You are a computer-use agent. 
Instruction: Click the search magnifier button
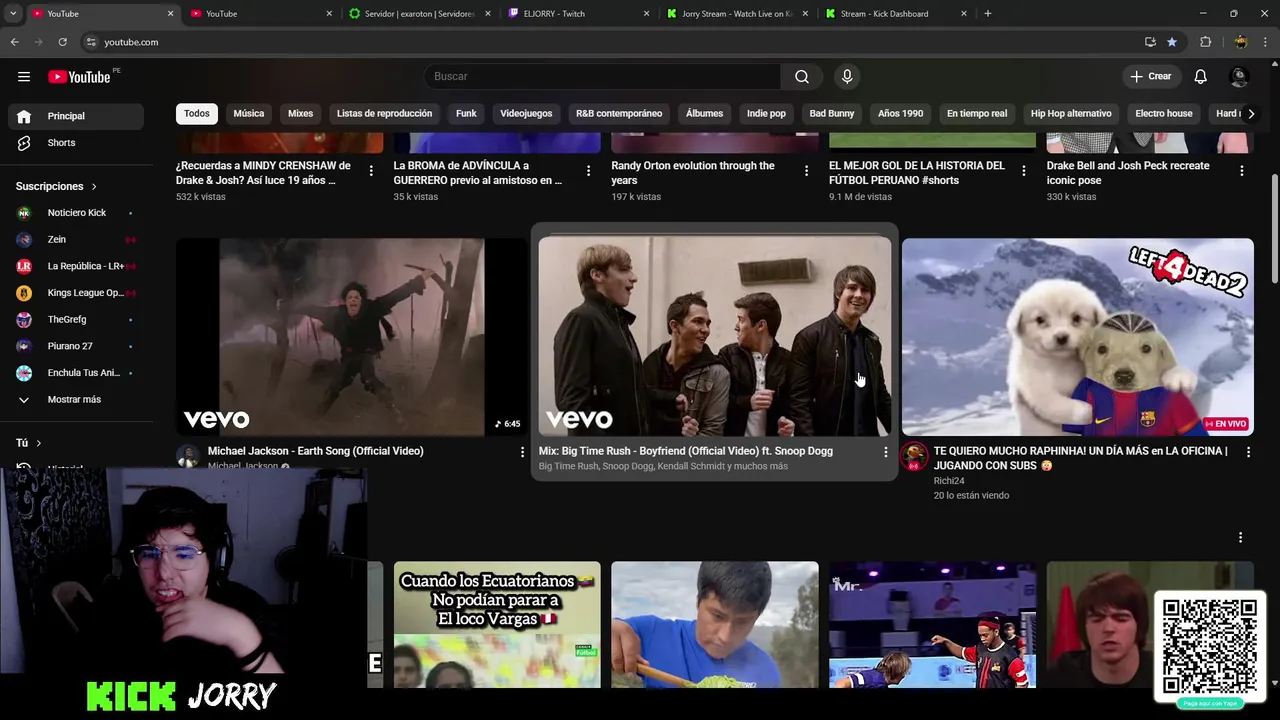coord(802,77)
